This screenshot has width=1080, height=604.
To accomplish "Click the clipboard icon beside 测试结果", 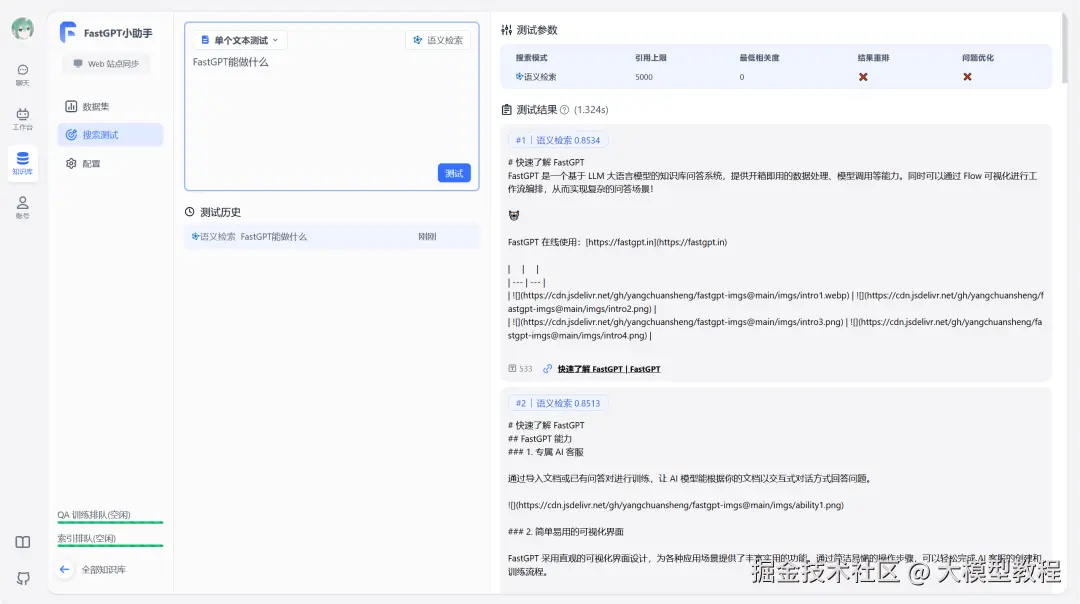I will coord(507,110).
